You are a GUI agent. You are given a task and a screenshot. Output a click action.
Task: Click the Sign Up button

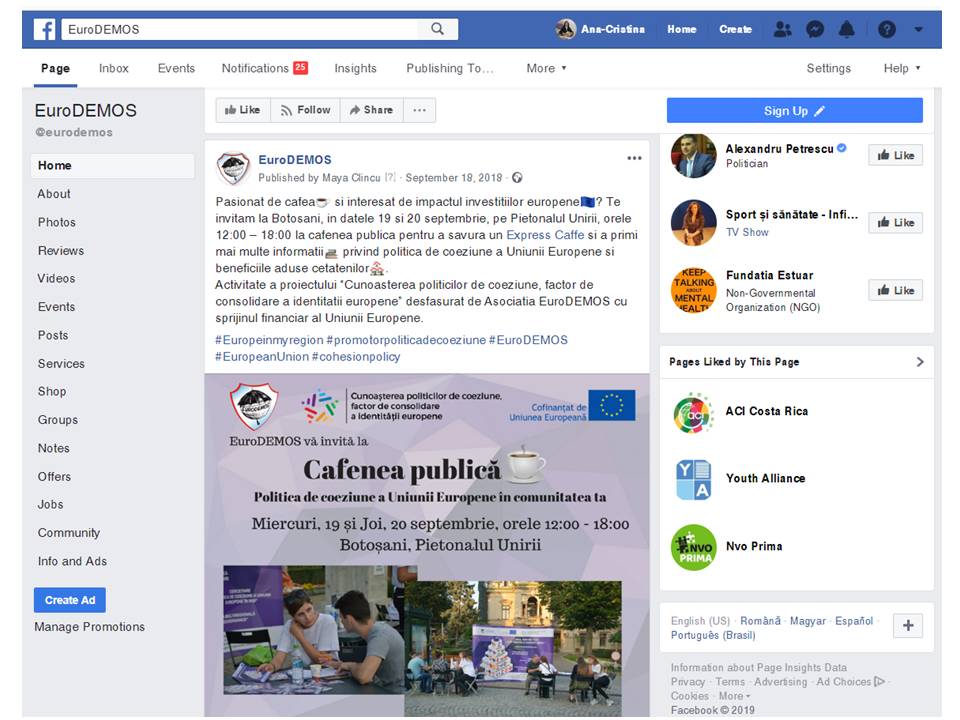795,111
